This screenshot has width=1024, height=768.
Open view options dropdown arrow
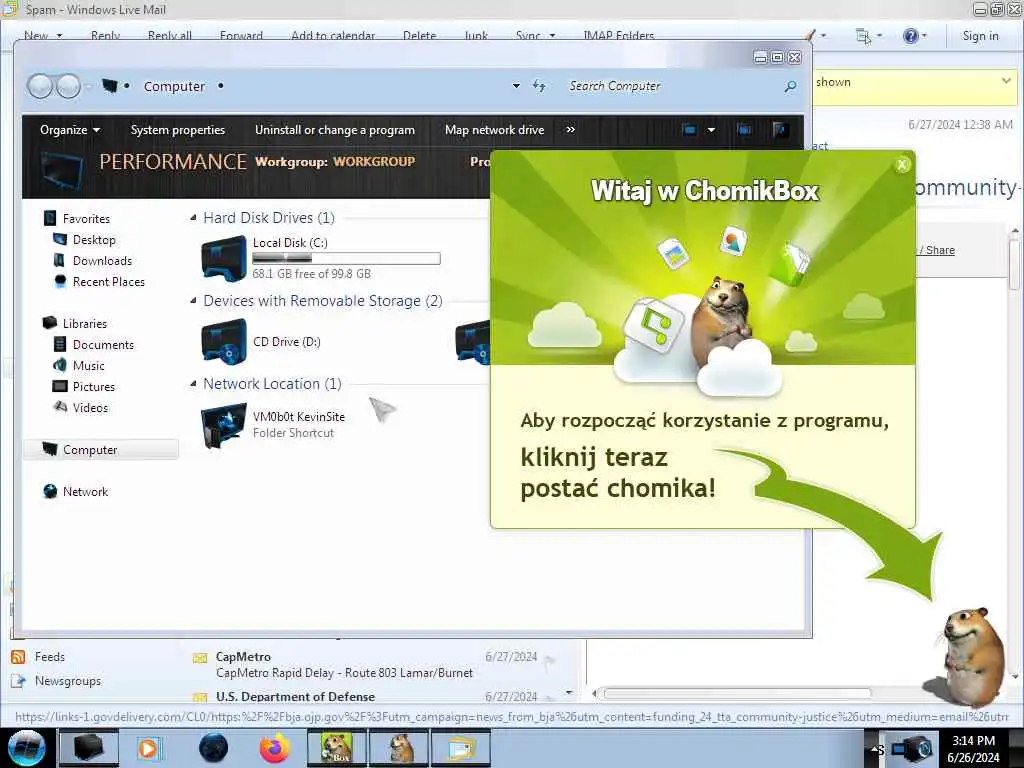click(x=711, y=129)
